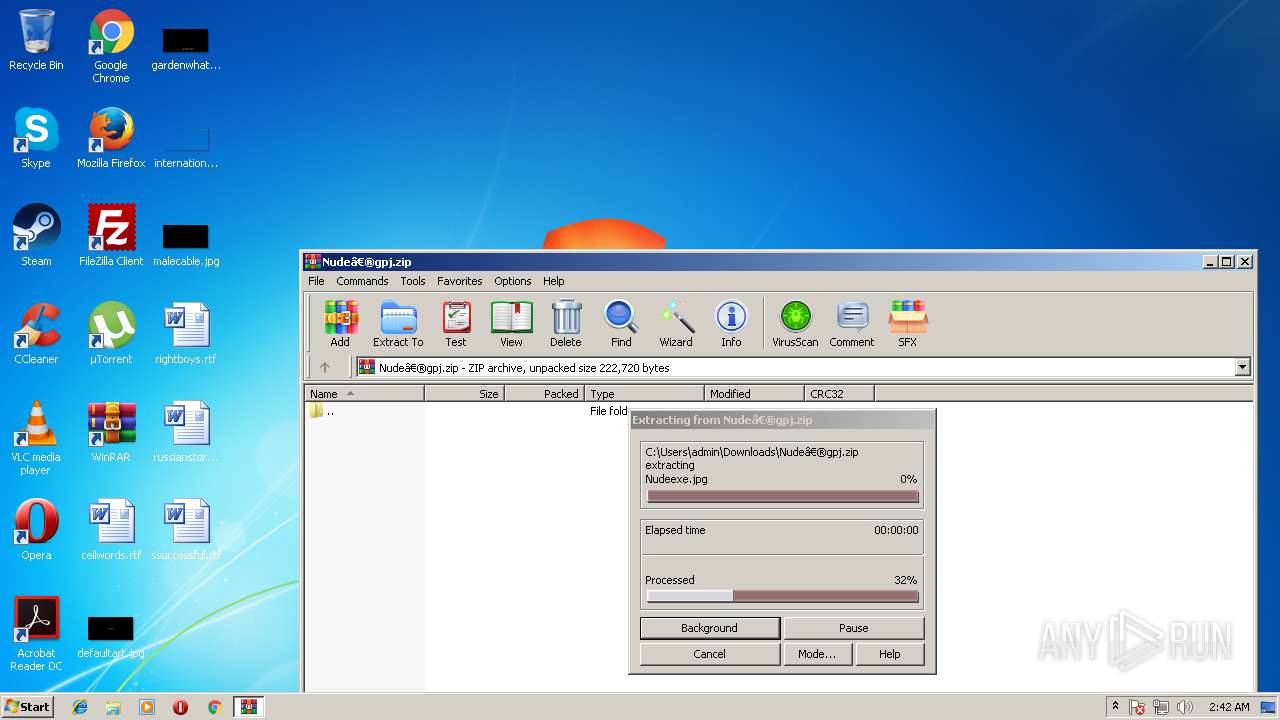Screen dimensions: 1280x720
Task: Expand the archive path dropdown arrow
Action: pyautogui.click(x=1242, y=367)
